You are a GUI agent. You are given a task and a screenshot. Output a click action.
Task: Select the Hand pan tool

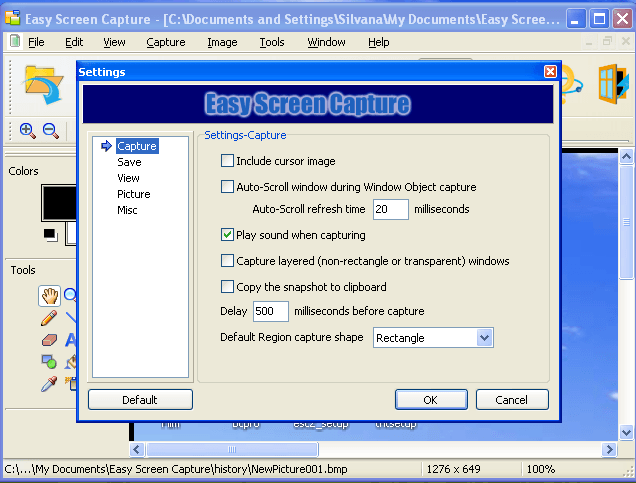point(49,295)
